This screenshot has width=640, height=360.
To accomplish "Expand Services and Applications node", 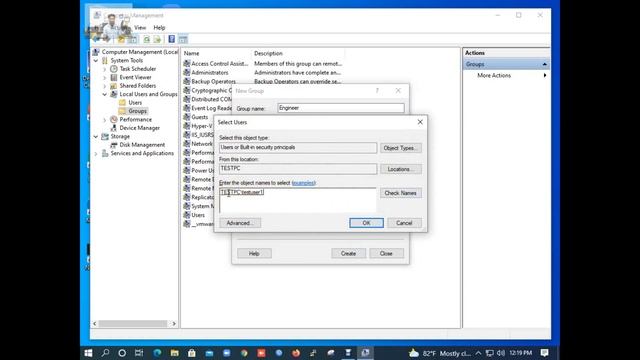I will (x=96, y=154).
